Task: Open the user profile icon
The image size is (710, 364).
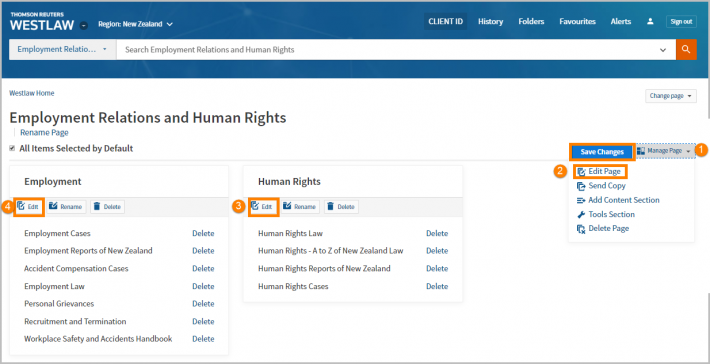Action: 650,21
